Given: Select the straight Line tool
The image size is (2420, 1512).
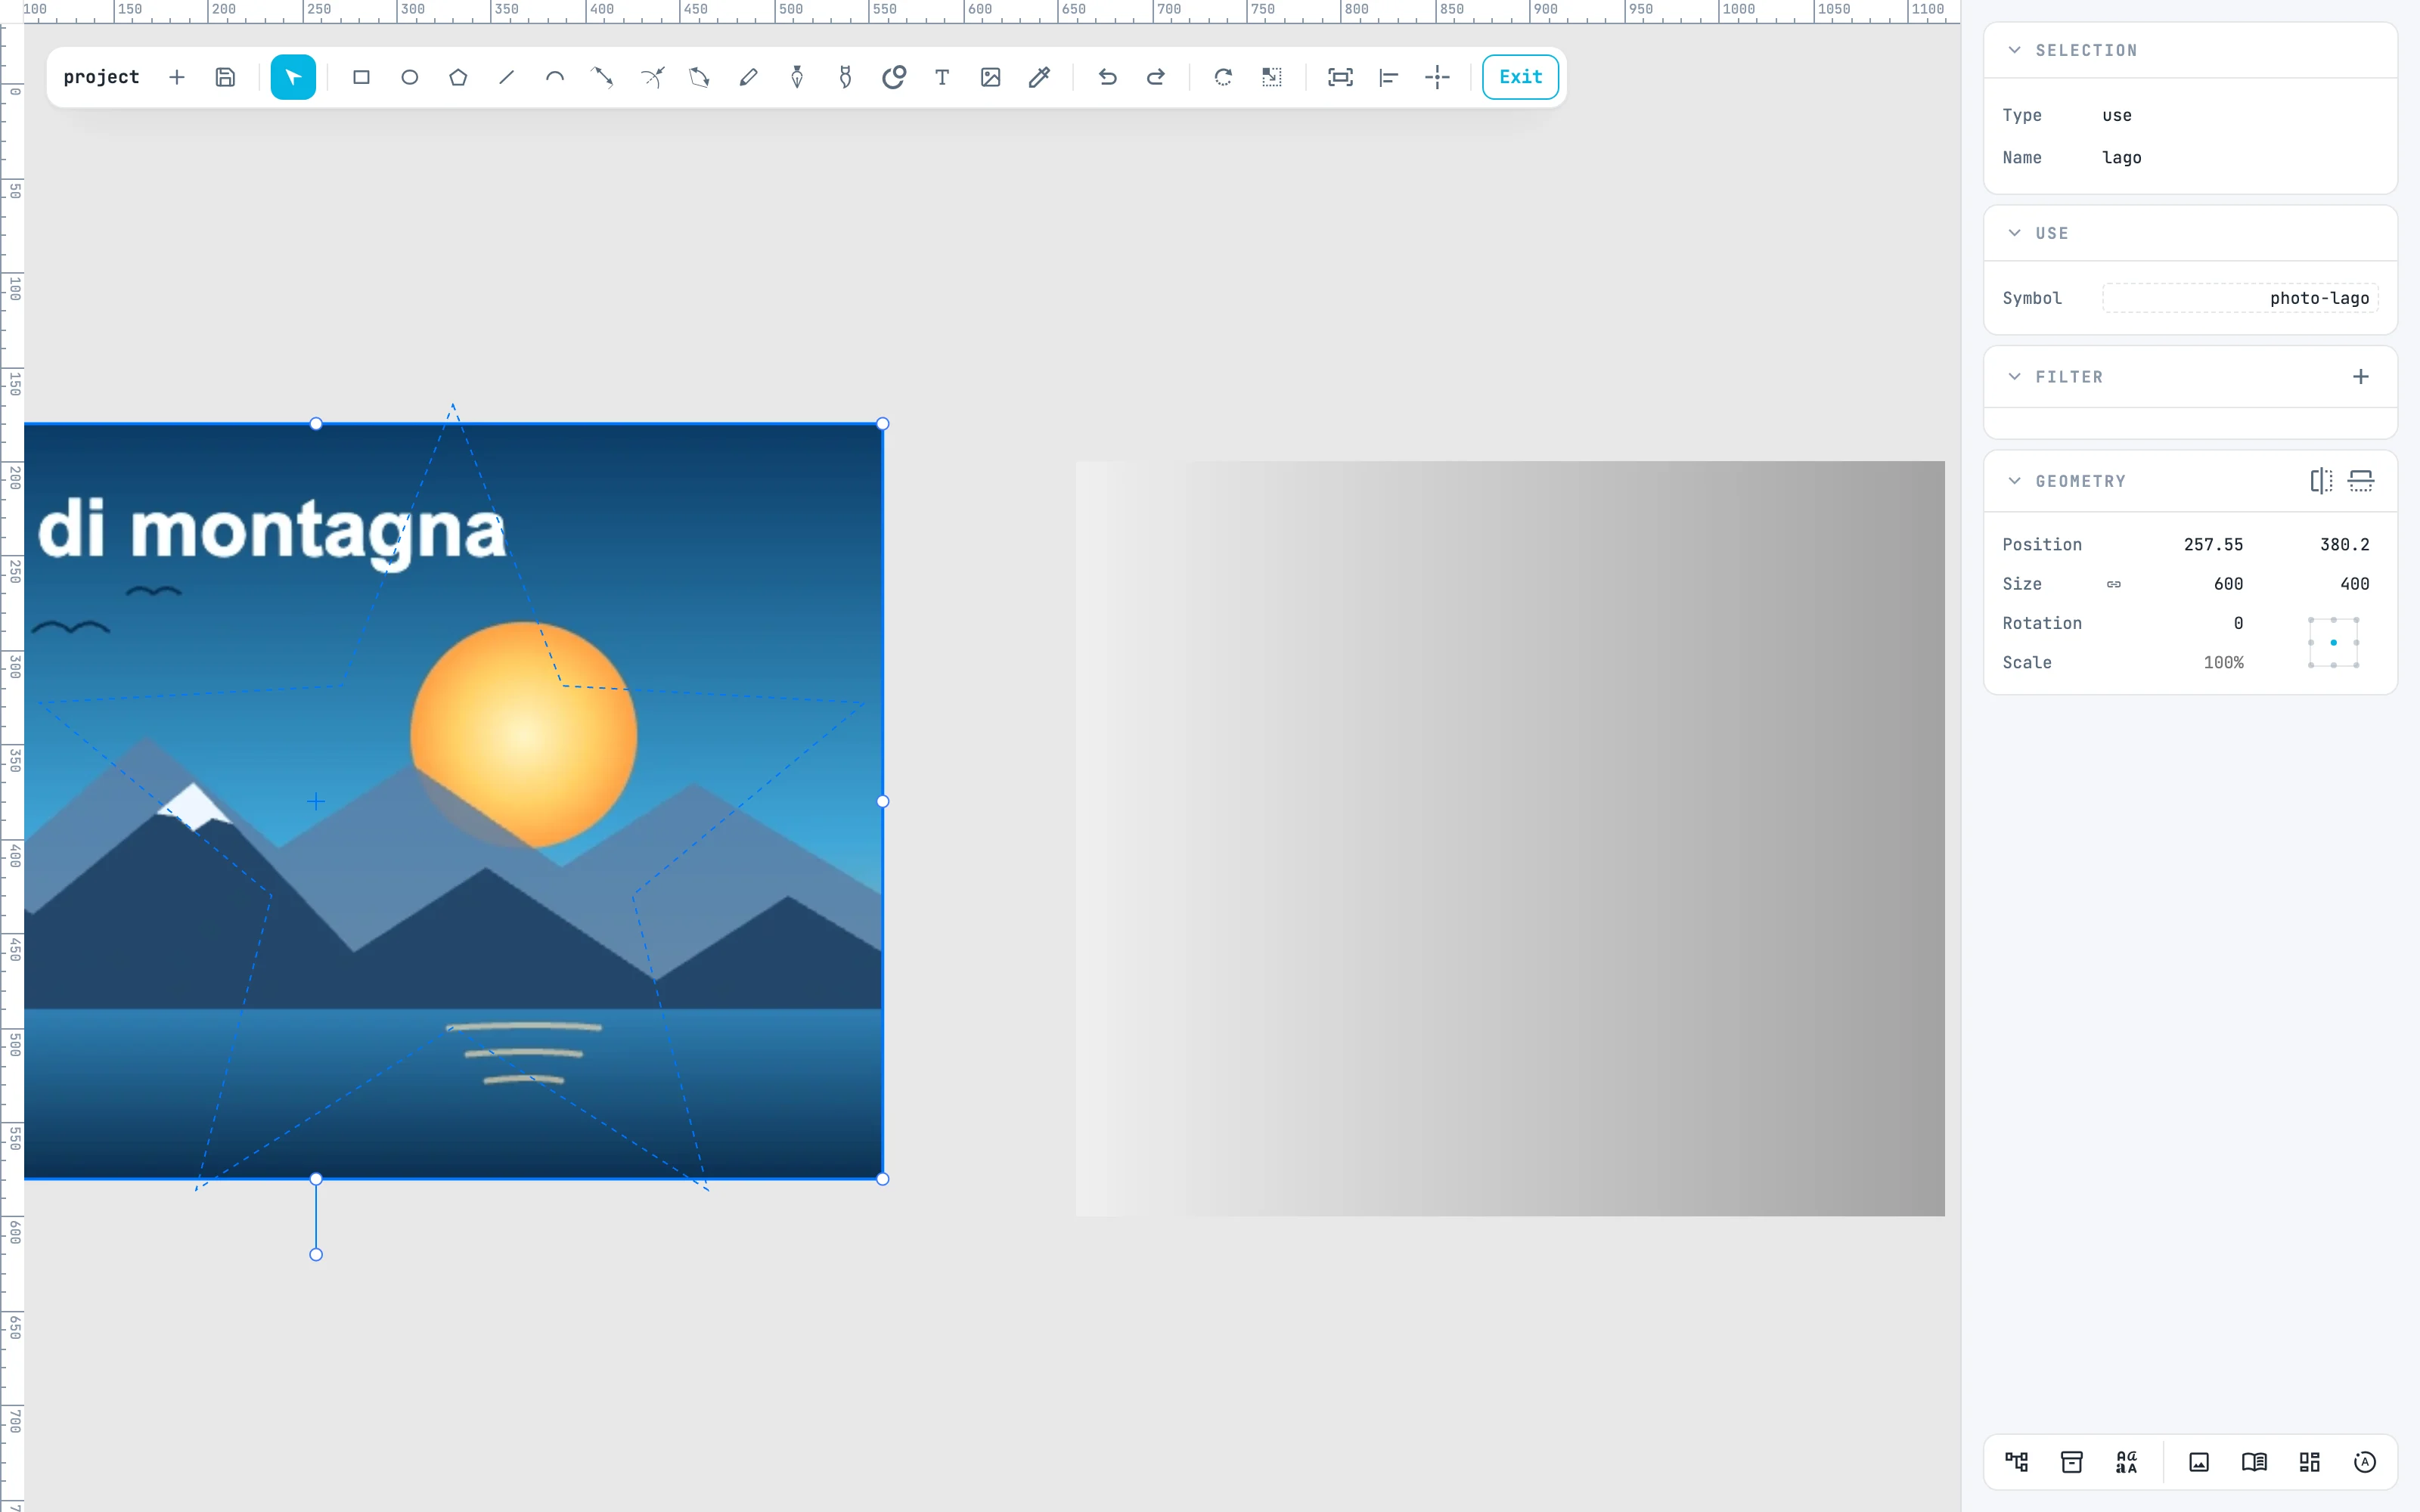Looking at the screenshot, I should (507, 77).
